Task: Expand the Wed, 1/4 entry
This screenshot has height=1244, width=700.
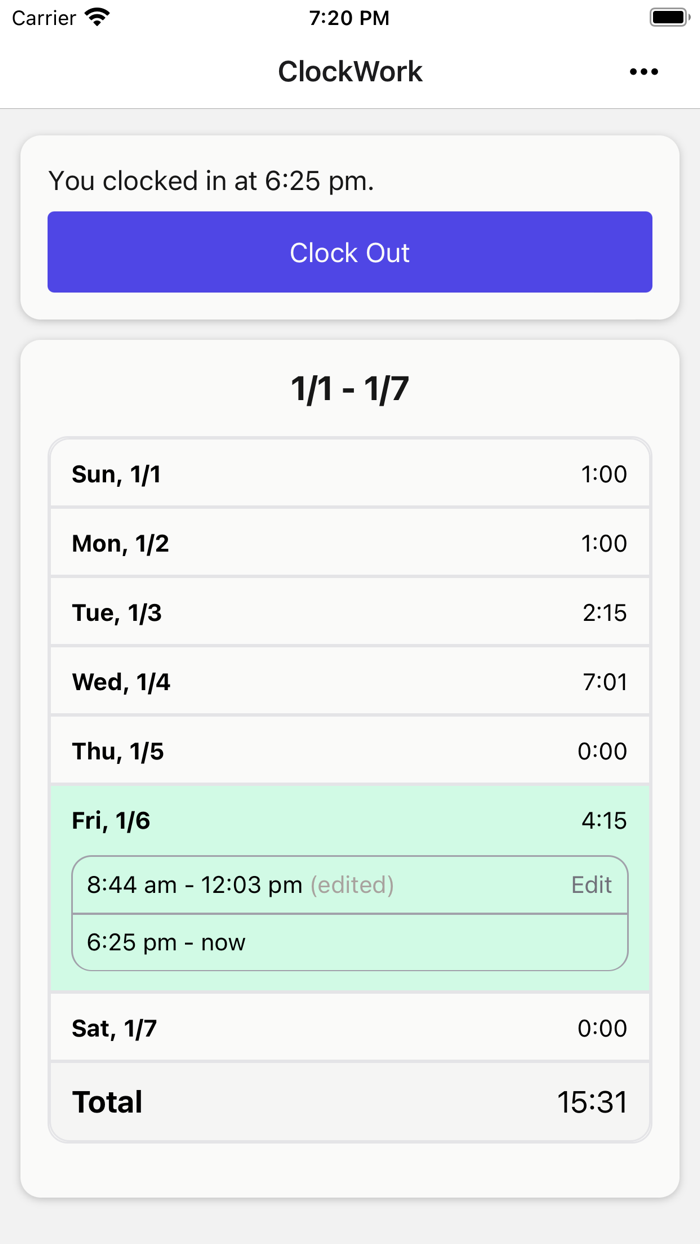Action: click(x=350, y=681)
